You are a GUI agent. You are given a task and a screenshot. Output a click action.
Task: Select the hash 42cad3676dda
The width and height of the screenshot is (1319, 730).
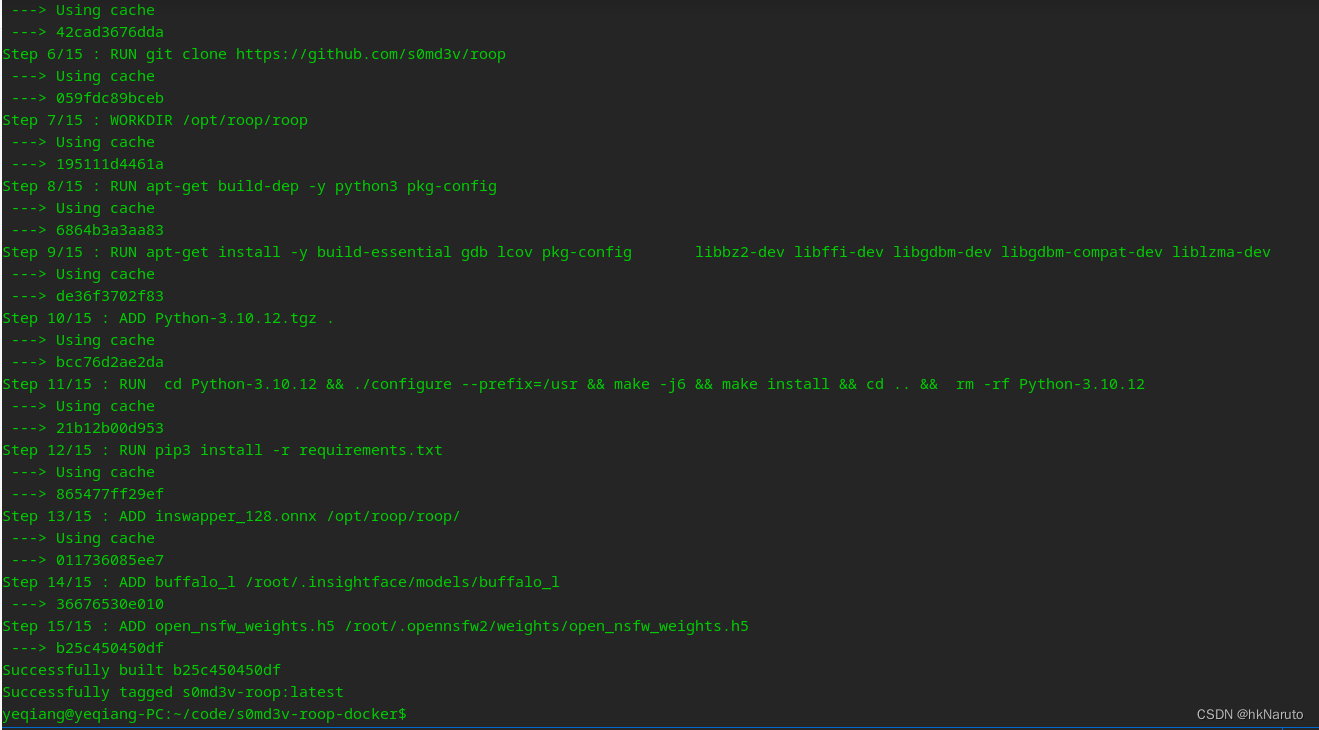[110, 32]
